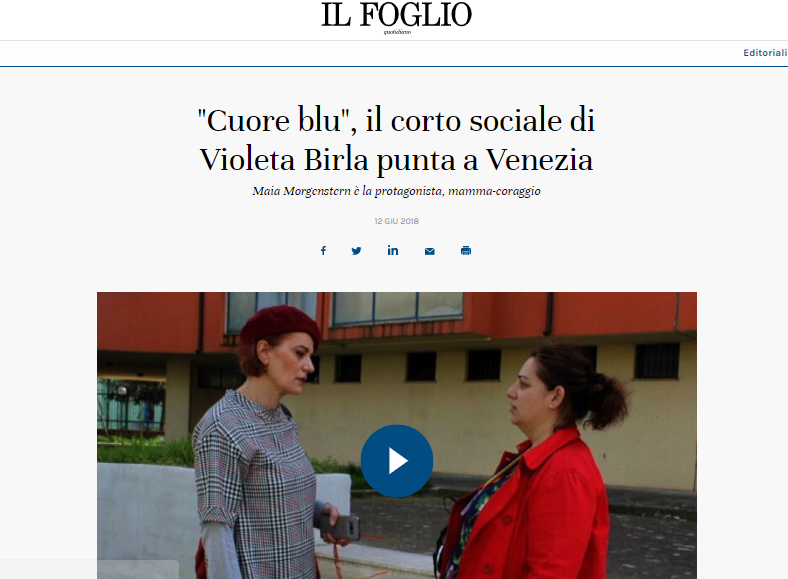The width and height of the screenshot is (788, 579).
Task: Click the article date 12 GIU 2018
Action: [397, 221]
